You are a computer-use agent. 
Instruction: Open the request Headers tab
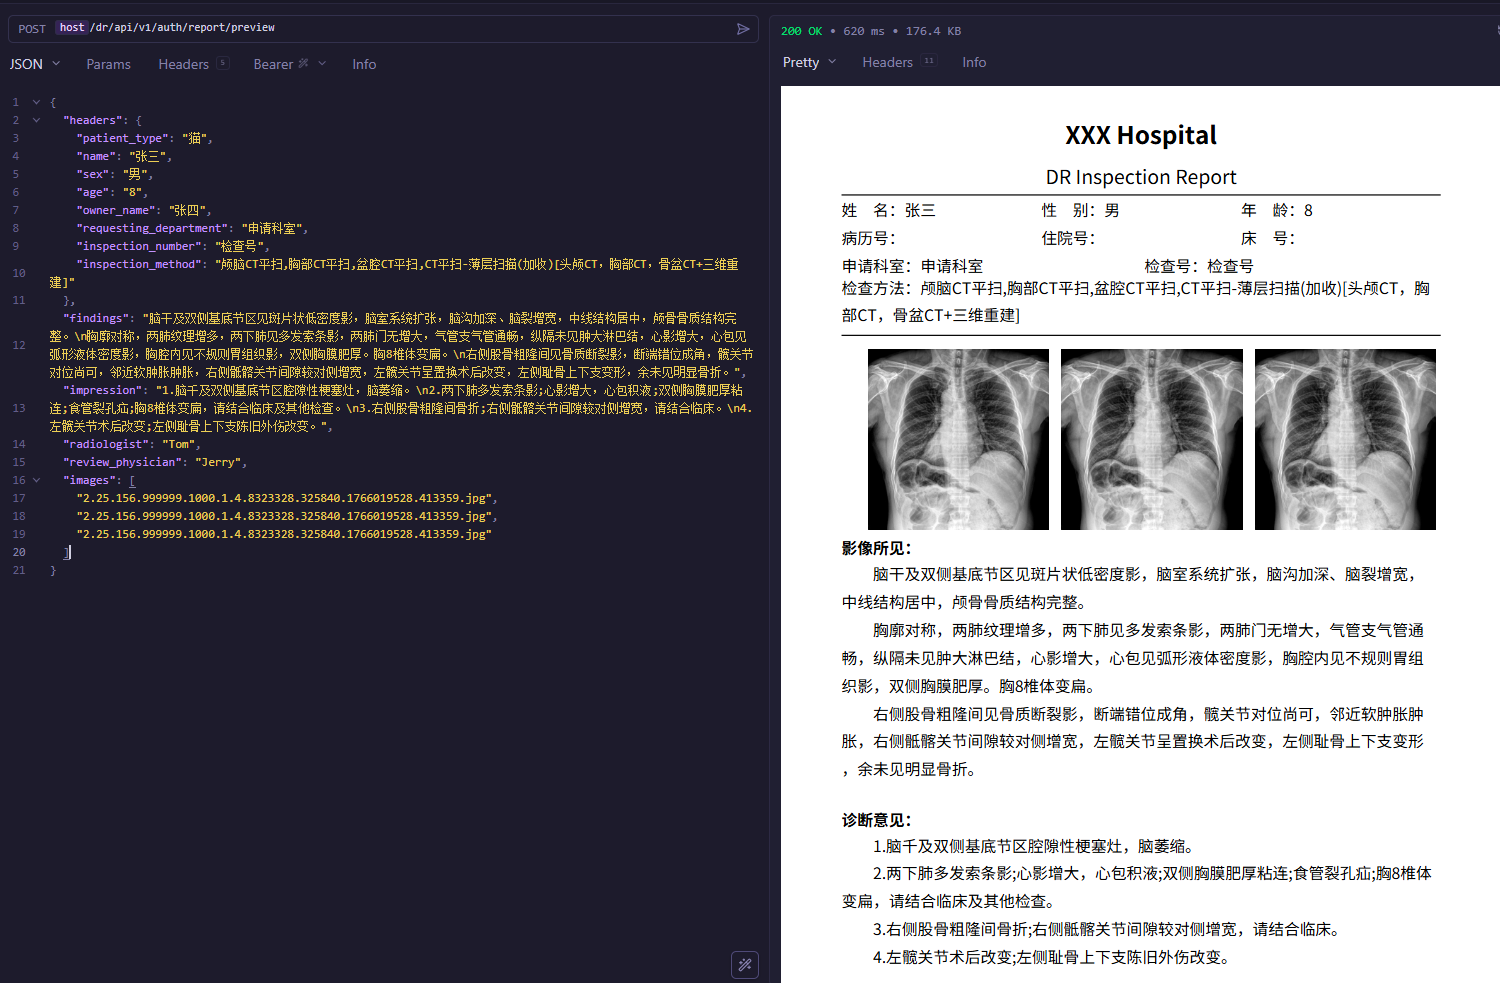tap(183, 64)
